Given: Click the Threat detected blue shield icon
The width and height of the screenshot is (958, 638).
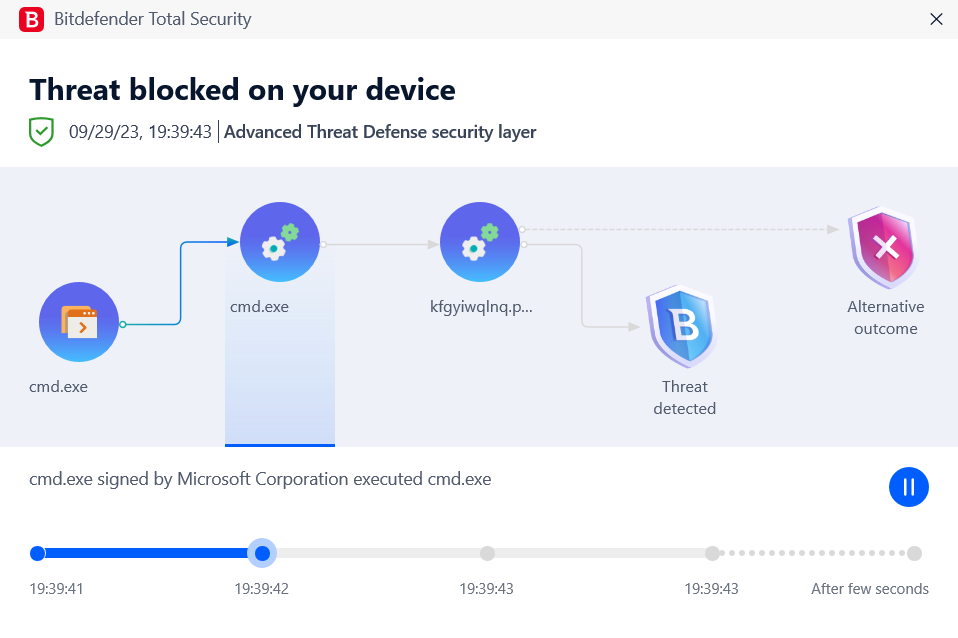Looking at the screenshot, I should point(683,326).
